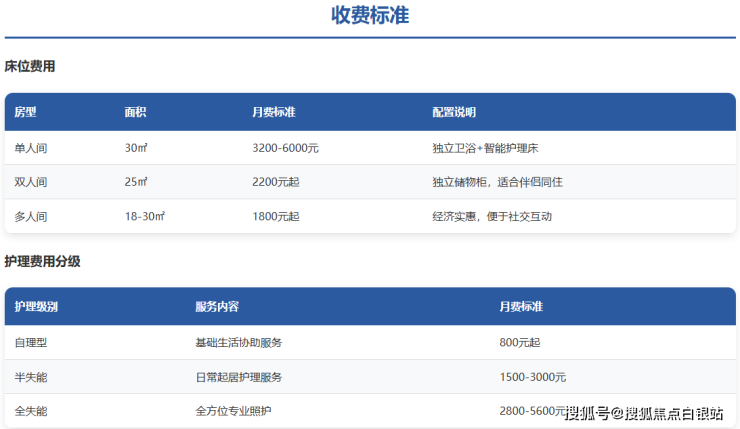Click the 1500-3000元 price cell
The height and width of the screenshot is (429, 740).
(532, 377)
